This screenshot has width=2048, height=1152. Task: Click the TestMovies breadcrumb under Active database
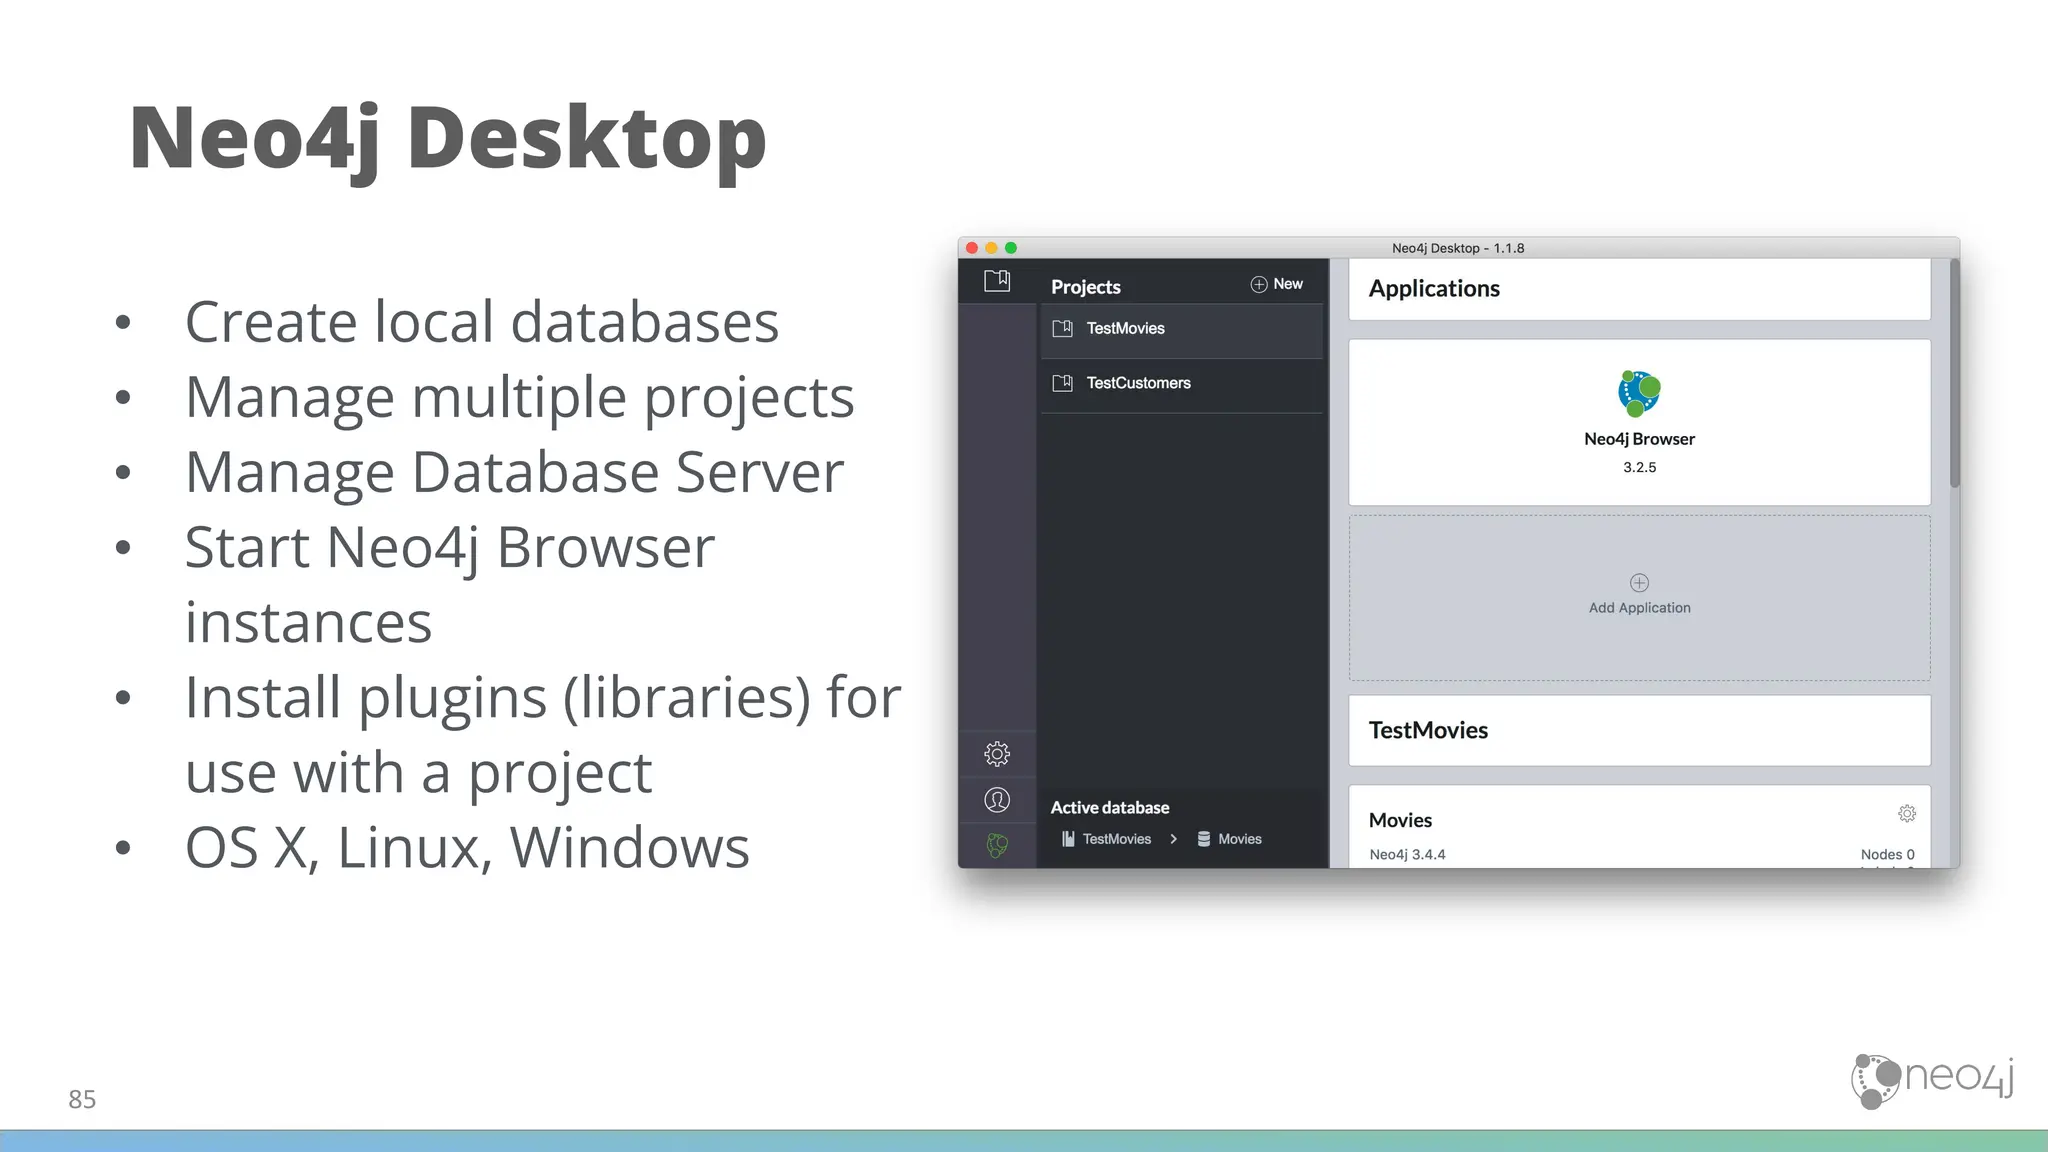point(1117,839)
